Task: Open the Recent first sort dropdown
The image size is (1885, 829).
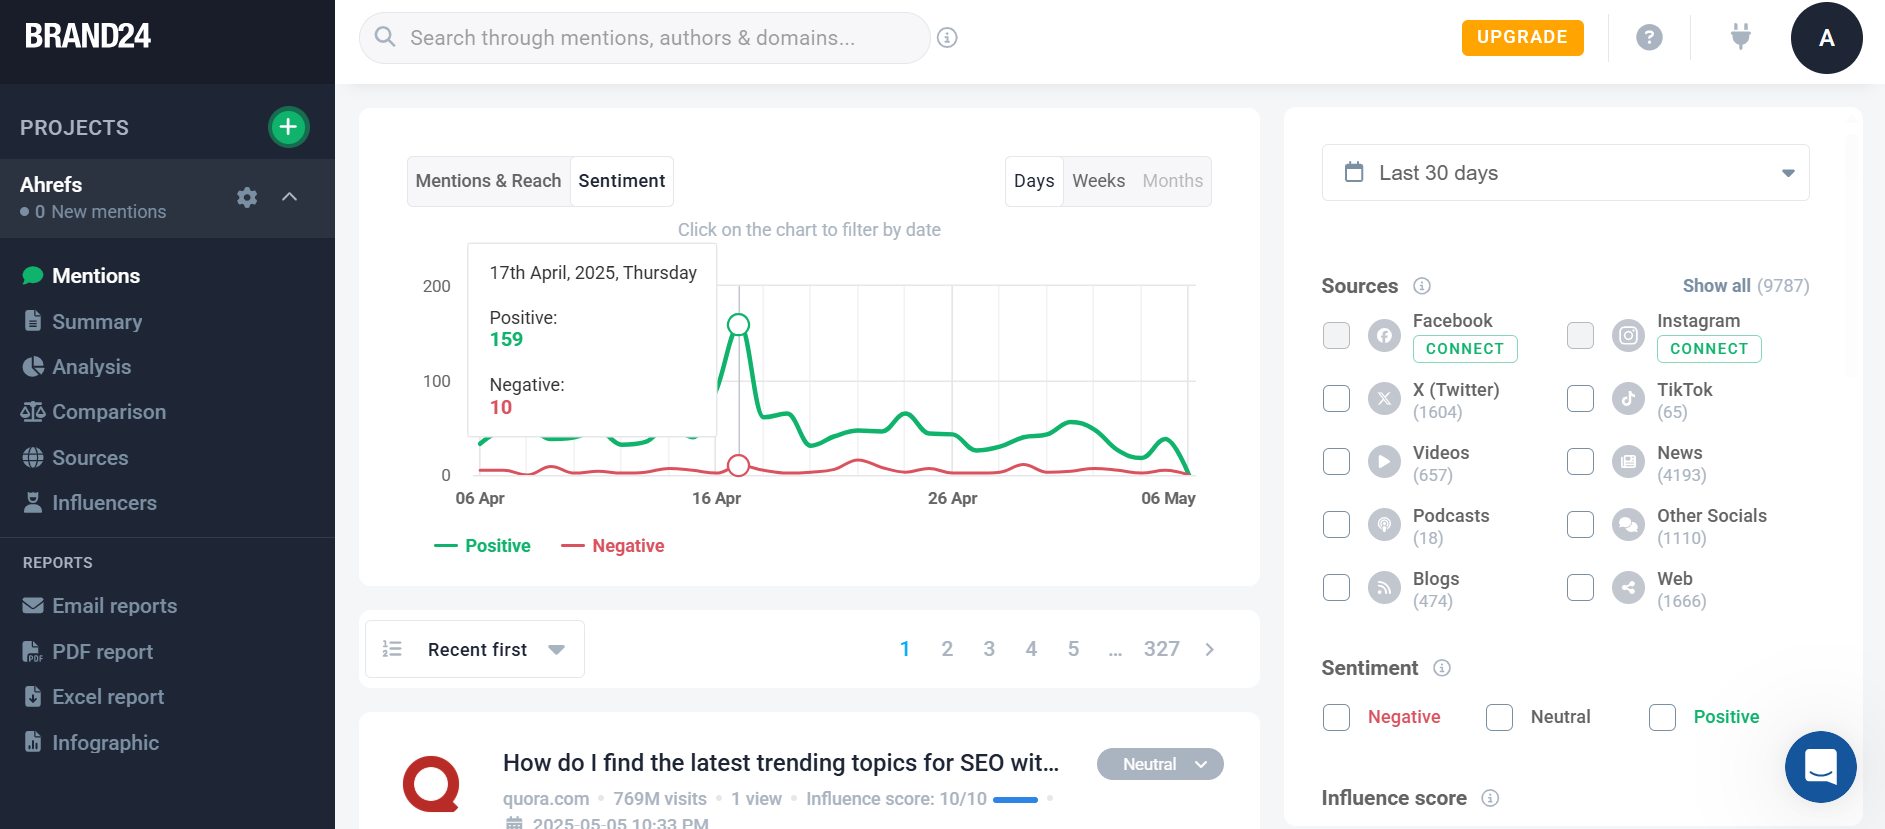Action: [x=475, y=649]
